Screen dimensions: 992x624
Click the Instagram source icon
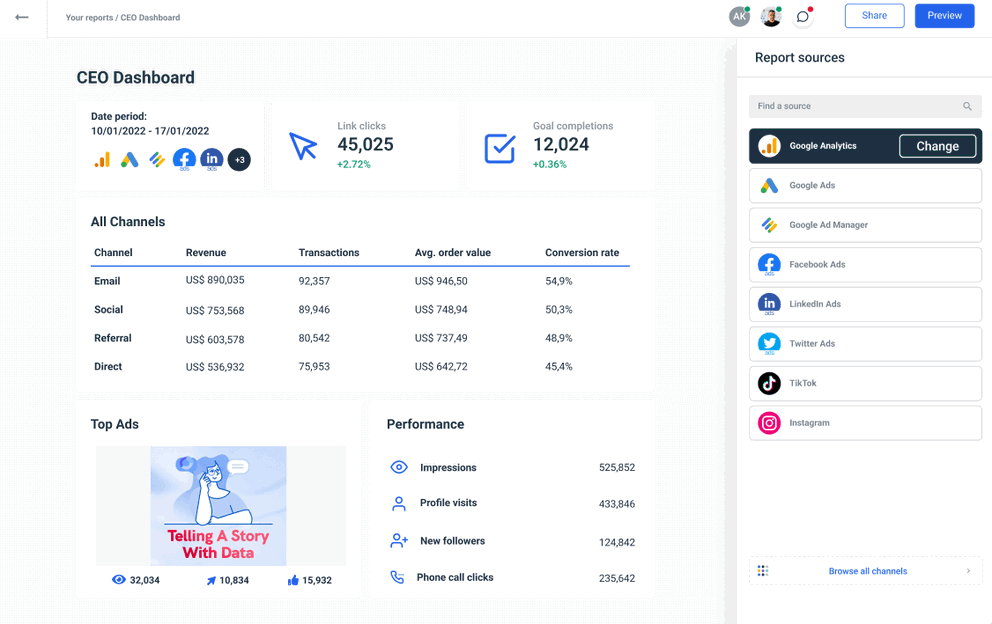769,423
